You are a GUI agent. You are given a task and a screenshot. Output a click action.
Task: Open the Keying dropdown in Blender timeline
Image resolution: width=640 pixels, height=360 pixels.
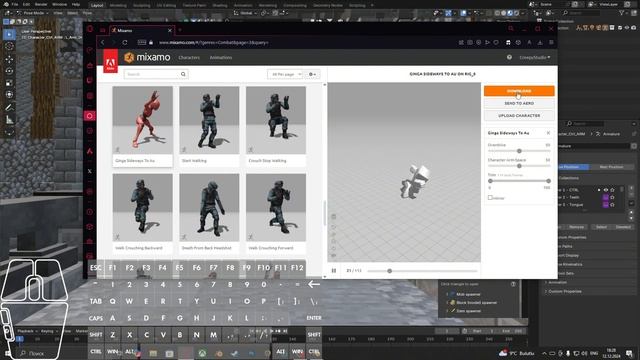coord(49,331)
